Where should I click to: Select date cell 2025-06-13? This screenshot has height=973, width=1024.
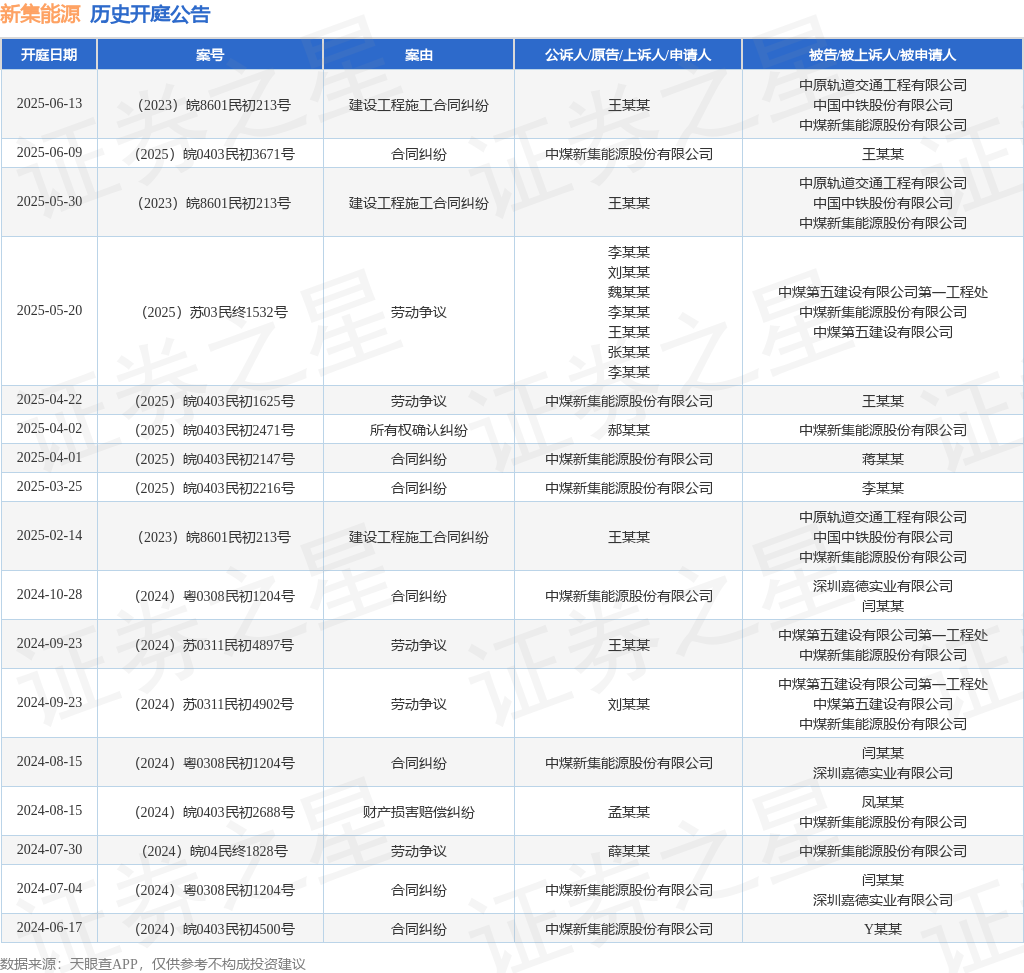click(x=50, y=103)
